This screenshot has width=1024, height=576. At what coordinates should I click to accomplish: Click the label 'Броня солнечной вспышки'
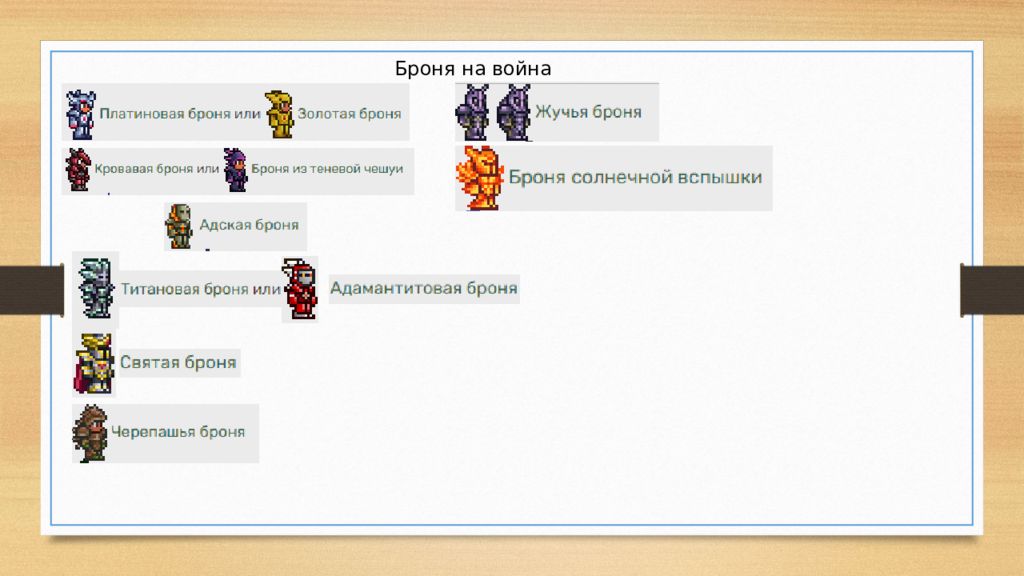(x=635, y=177)
